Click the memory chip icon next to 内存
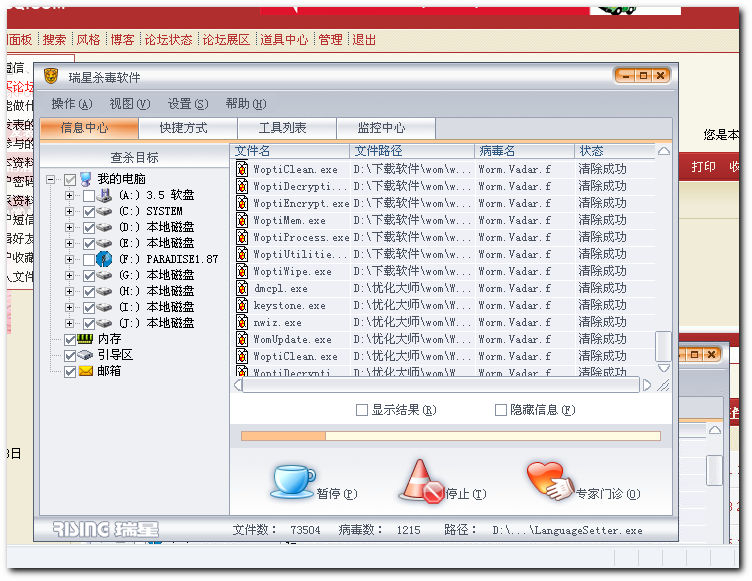The image size is (752, 581). coord(85,339)
